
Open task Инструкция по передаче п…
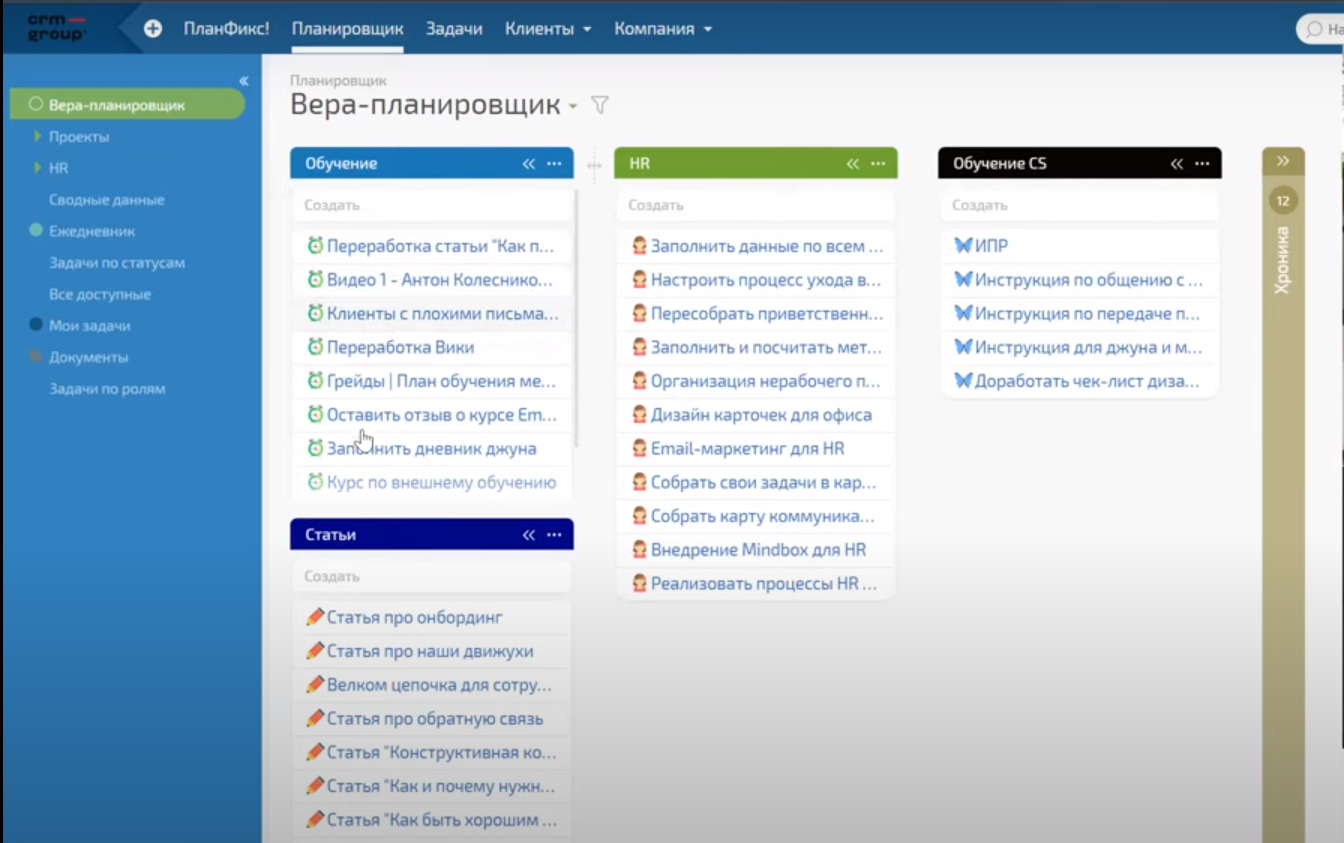pos(1088,313)
